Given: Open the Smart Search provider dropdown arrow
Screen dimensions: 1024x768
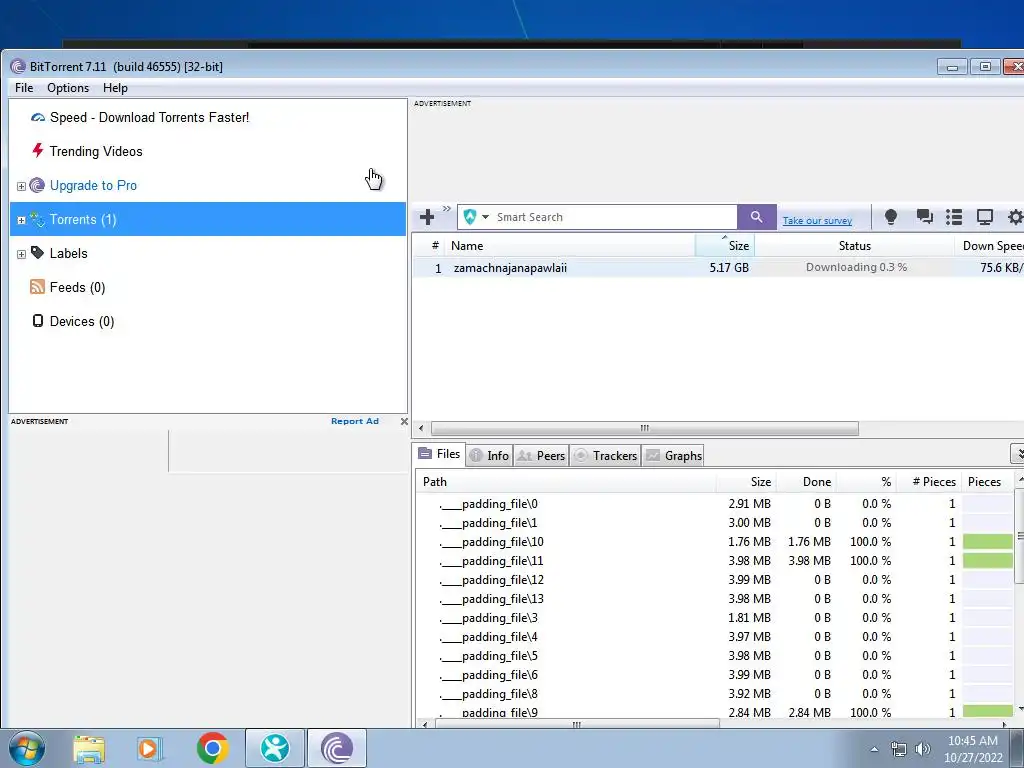Looking at the screenshot, I should [x=485, y=217].
